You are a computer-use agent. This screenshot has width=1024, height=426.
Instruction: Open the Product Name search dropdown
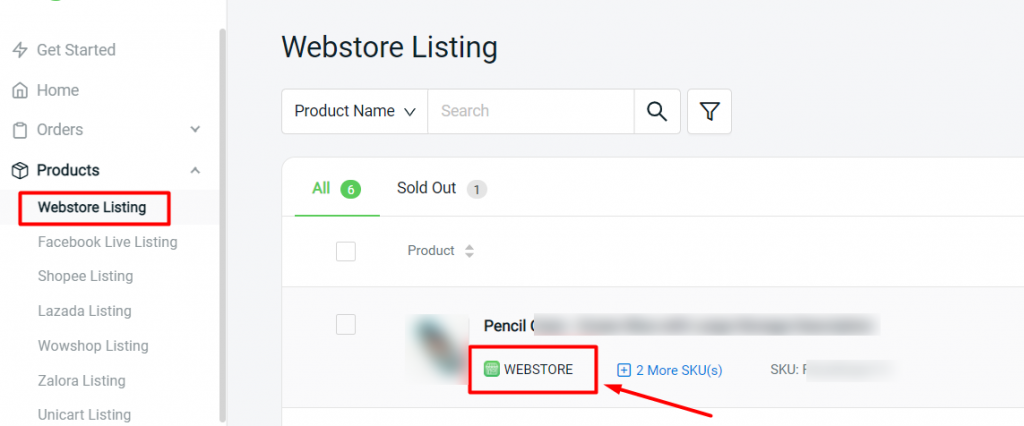click(355, 112)
